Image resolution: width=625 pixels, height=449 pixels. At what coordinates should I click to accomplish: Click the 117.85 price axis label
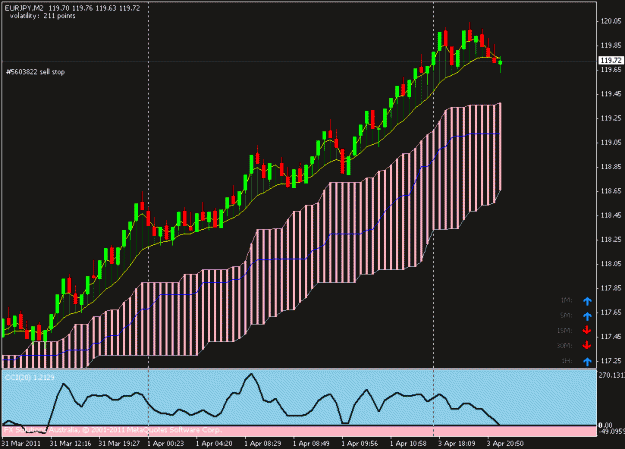611,288
